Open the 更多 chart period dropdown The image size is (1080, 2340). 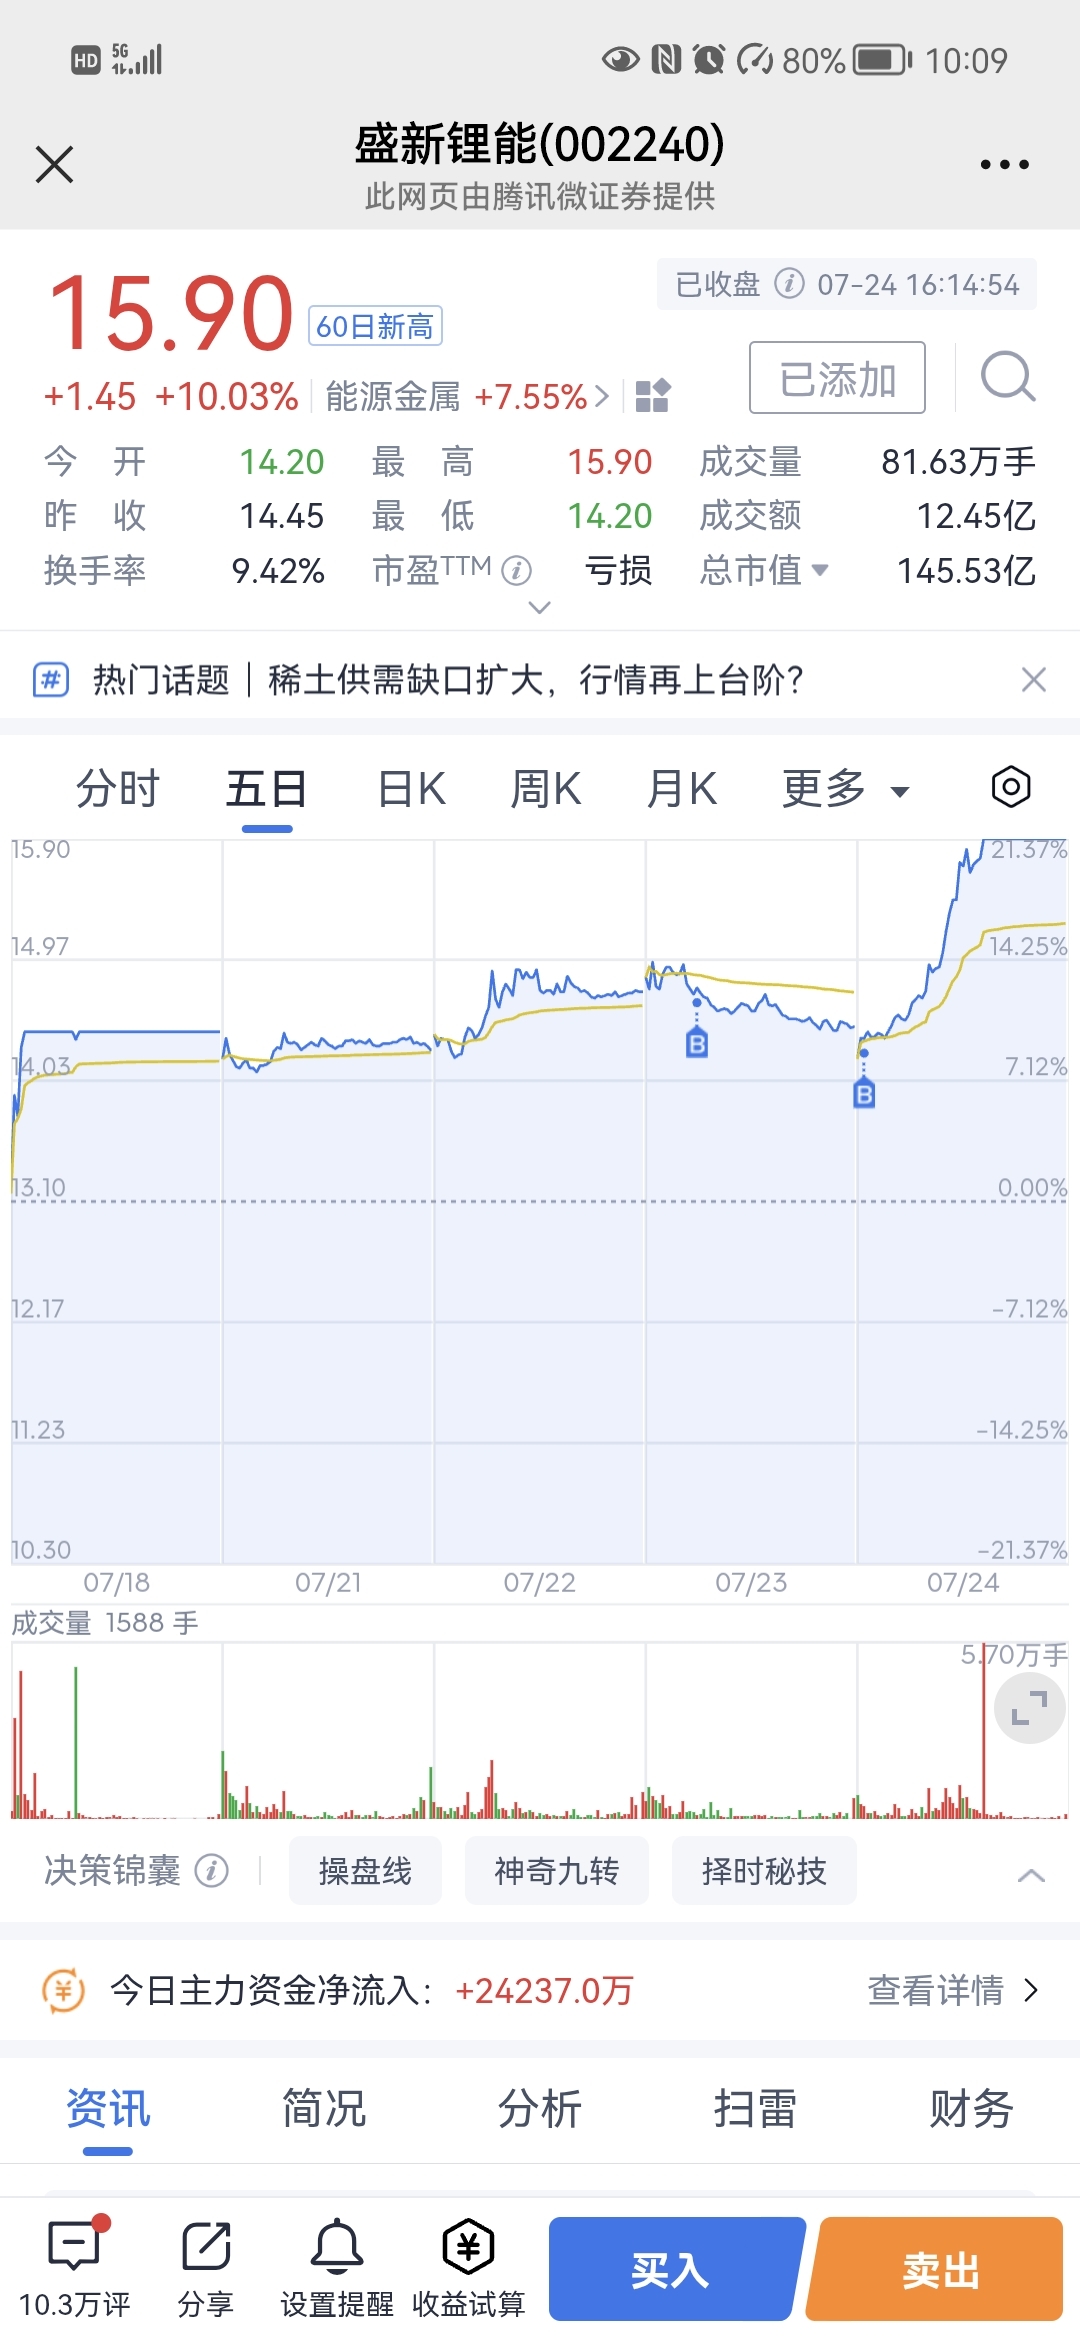[845, 789]
